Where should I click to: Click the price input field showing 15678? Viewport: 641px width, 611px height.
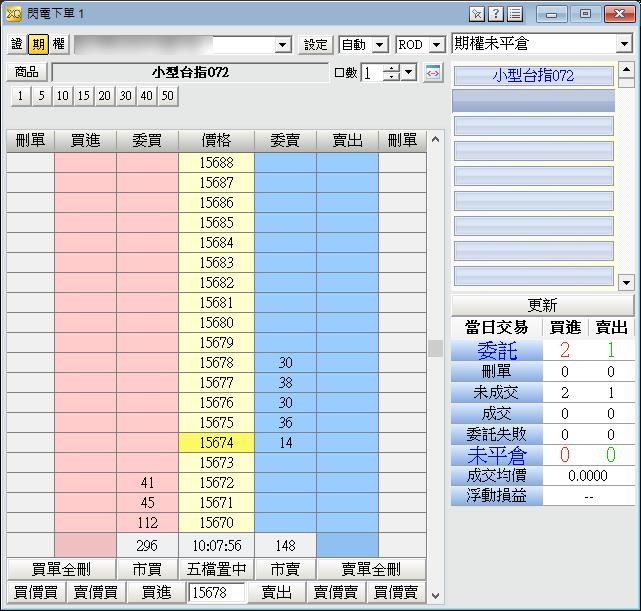point(216,593)
